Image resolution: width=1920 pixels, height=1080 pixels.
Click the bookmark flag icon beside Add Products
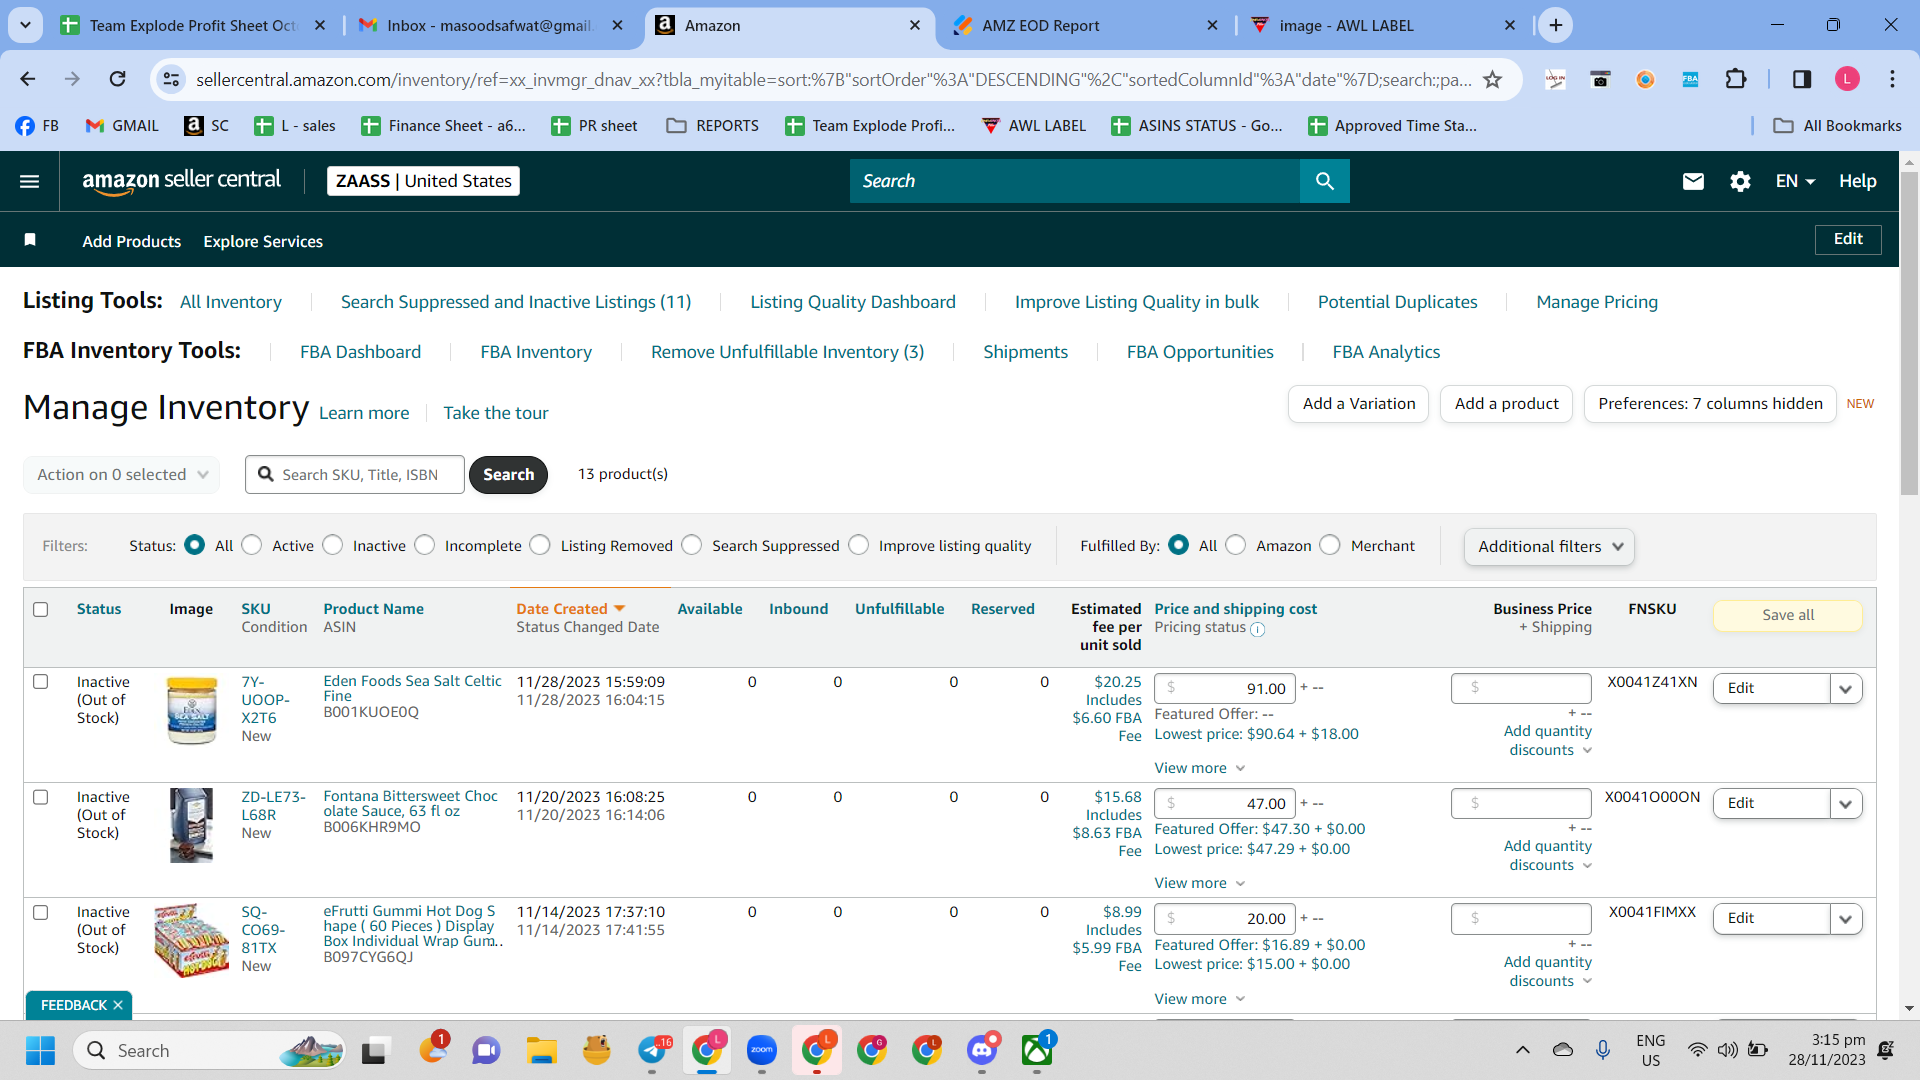[30, 240]
